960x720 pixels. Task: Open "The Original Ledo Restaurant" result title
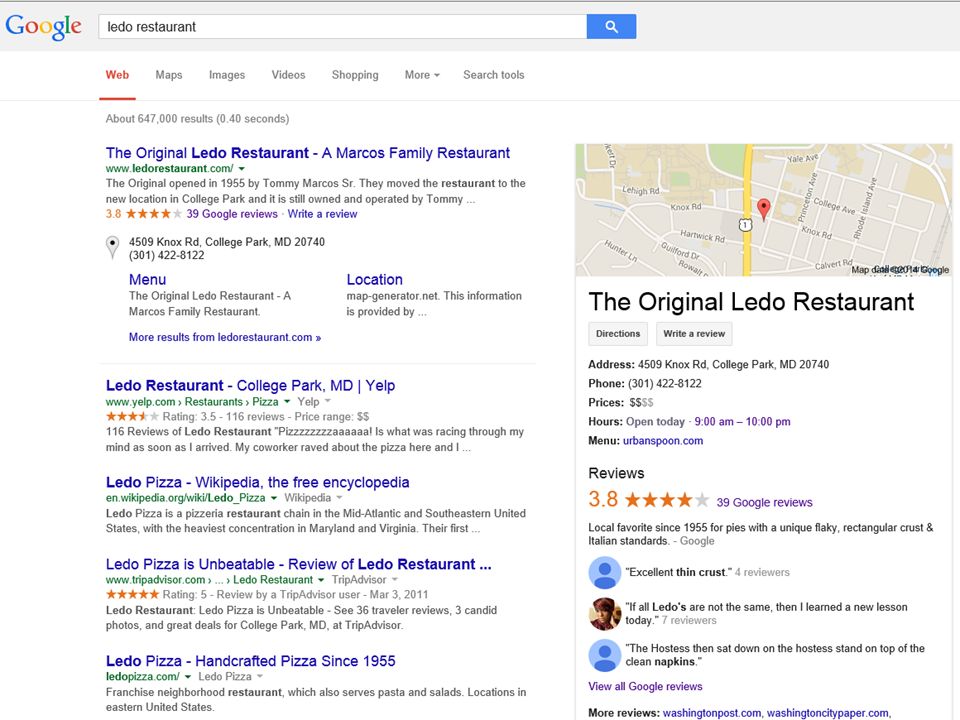[307, 152]
